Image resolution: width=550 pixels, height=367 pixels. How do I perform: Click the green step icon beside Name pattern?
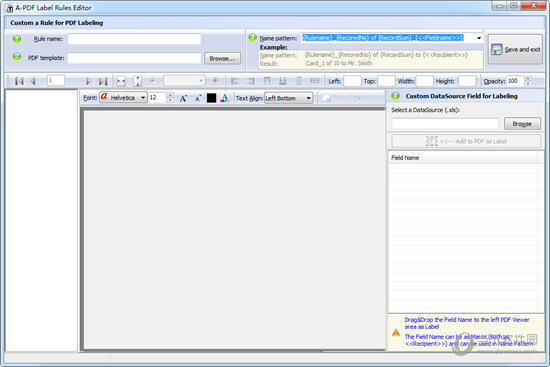(253, 37)
